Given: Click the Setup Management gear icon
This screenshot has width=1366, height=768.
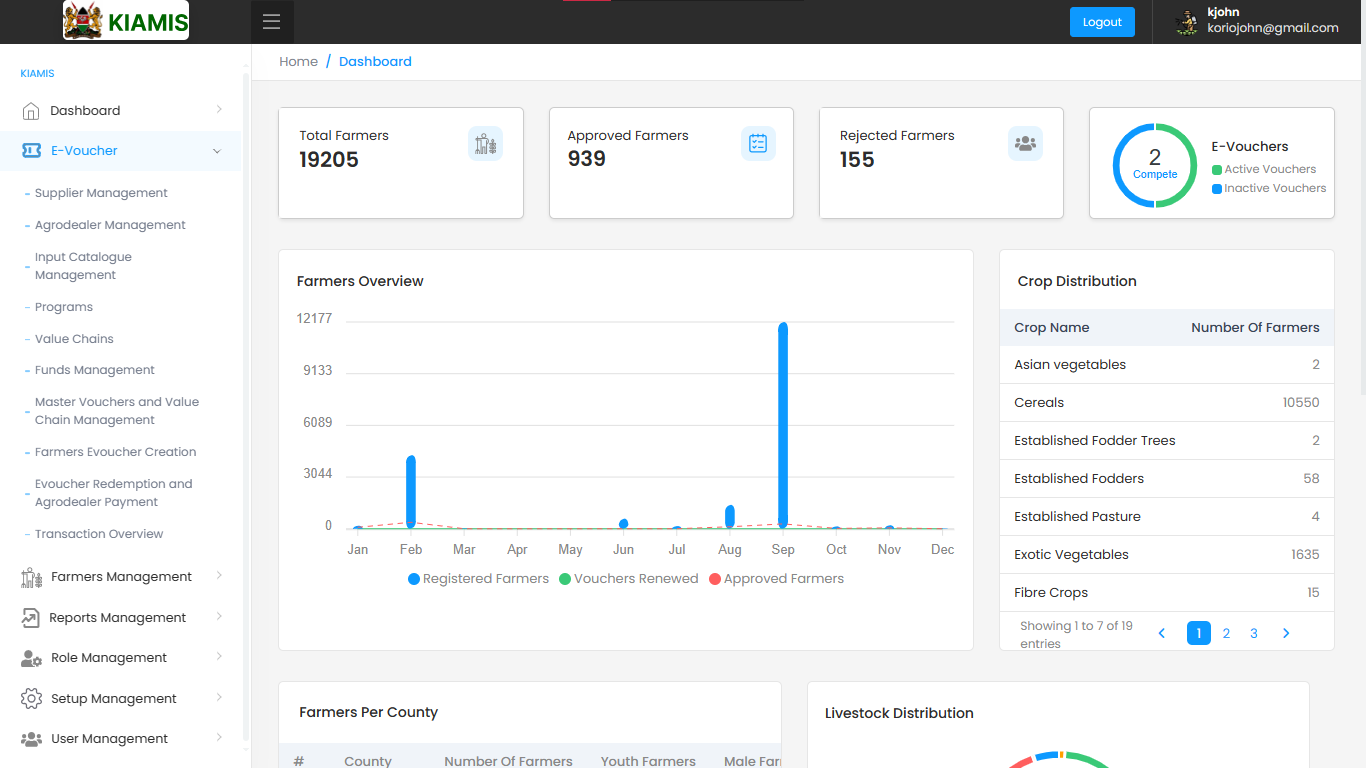Looking at the screenshot, I should (x=31, y=698).
